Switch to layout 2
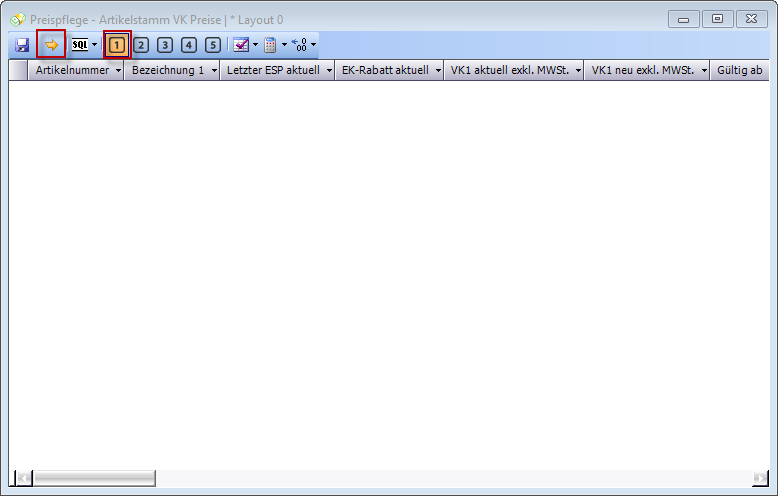Viewport: 778px width, 496px height. [x=141, y=45]
